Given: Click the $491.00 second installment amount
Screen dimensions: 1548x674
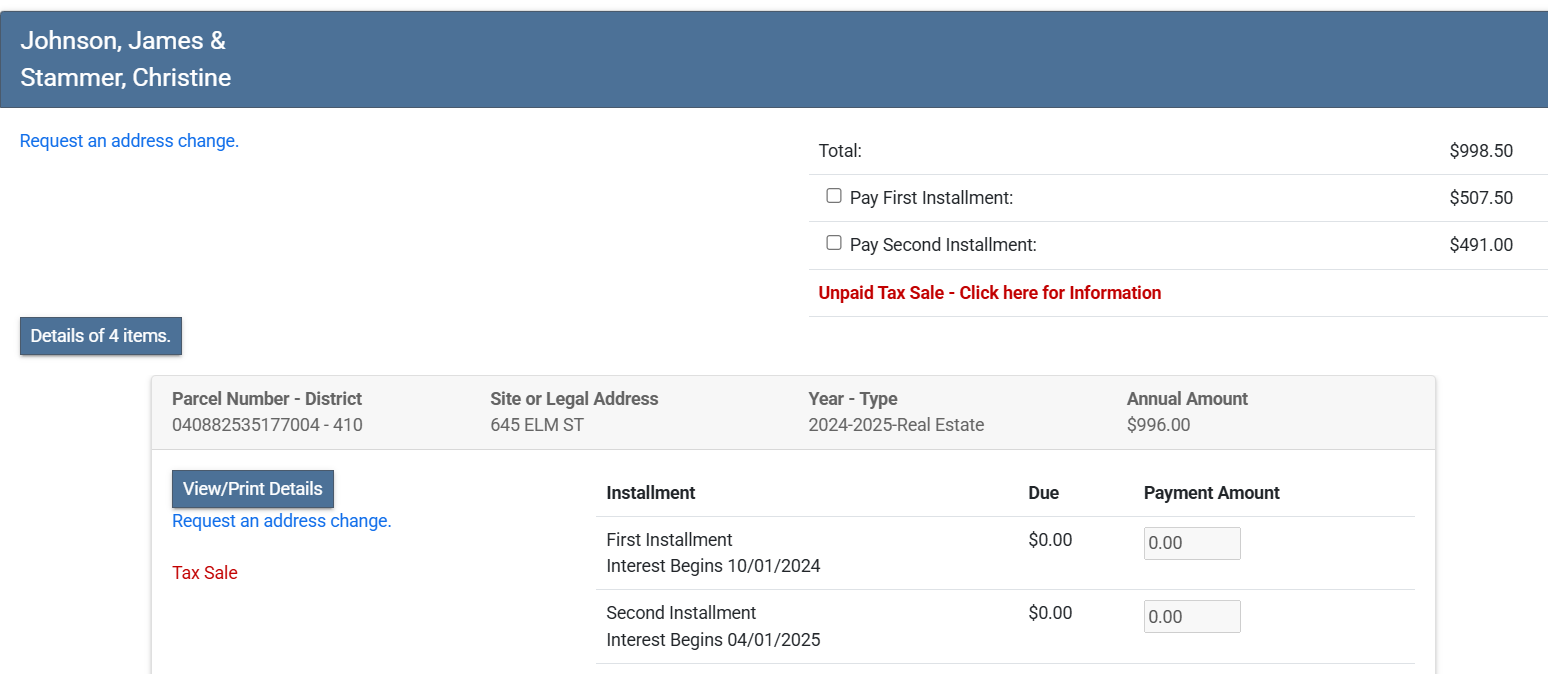Looking at the screenshot, I should (1480, 245).
